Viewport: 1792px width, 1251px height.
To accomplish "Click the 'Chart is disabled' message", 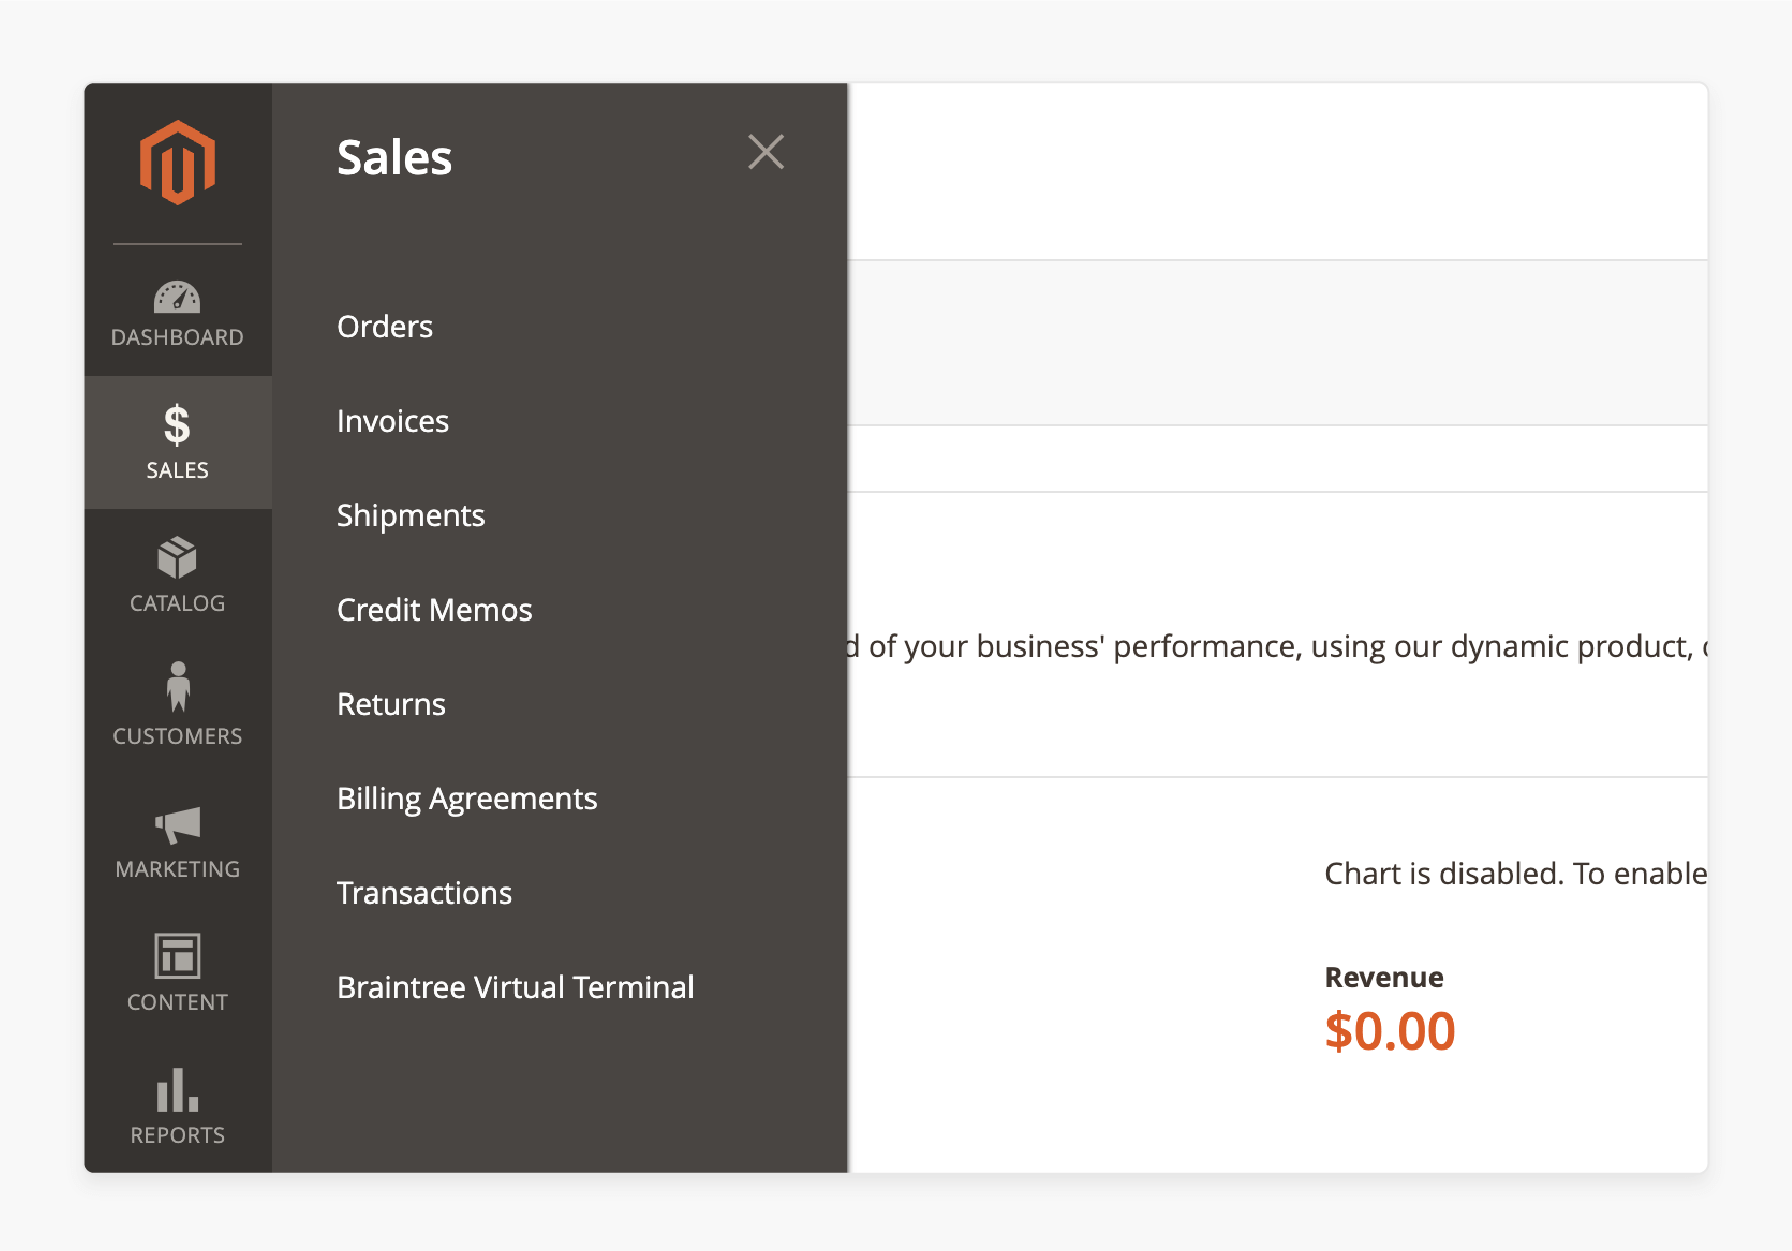I will [x=1516, y=873].
